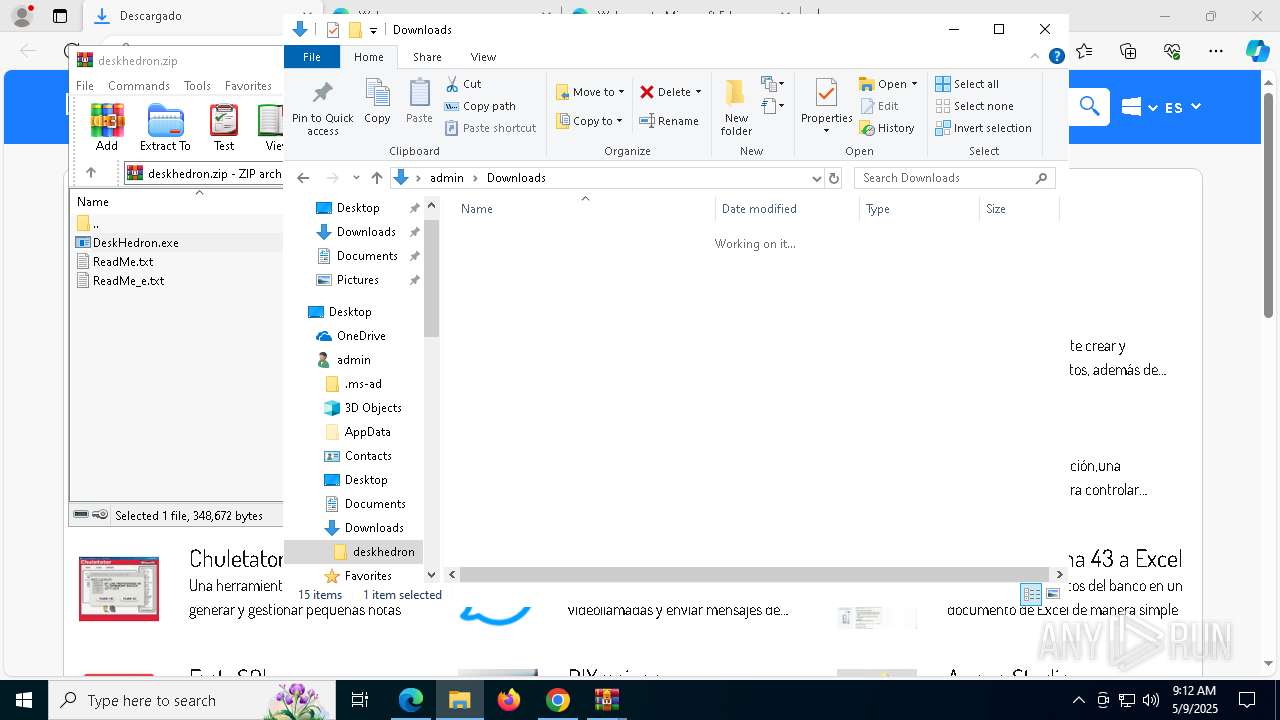
Task: Open the Explorer File tab
Action: pyautogui.click(x=312, y=57)
